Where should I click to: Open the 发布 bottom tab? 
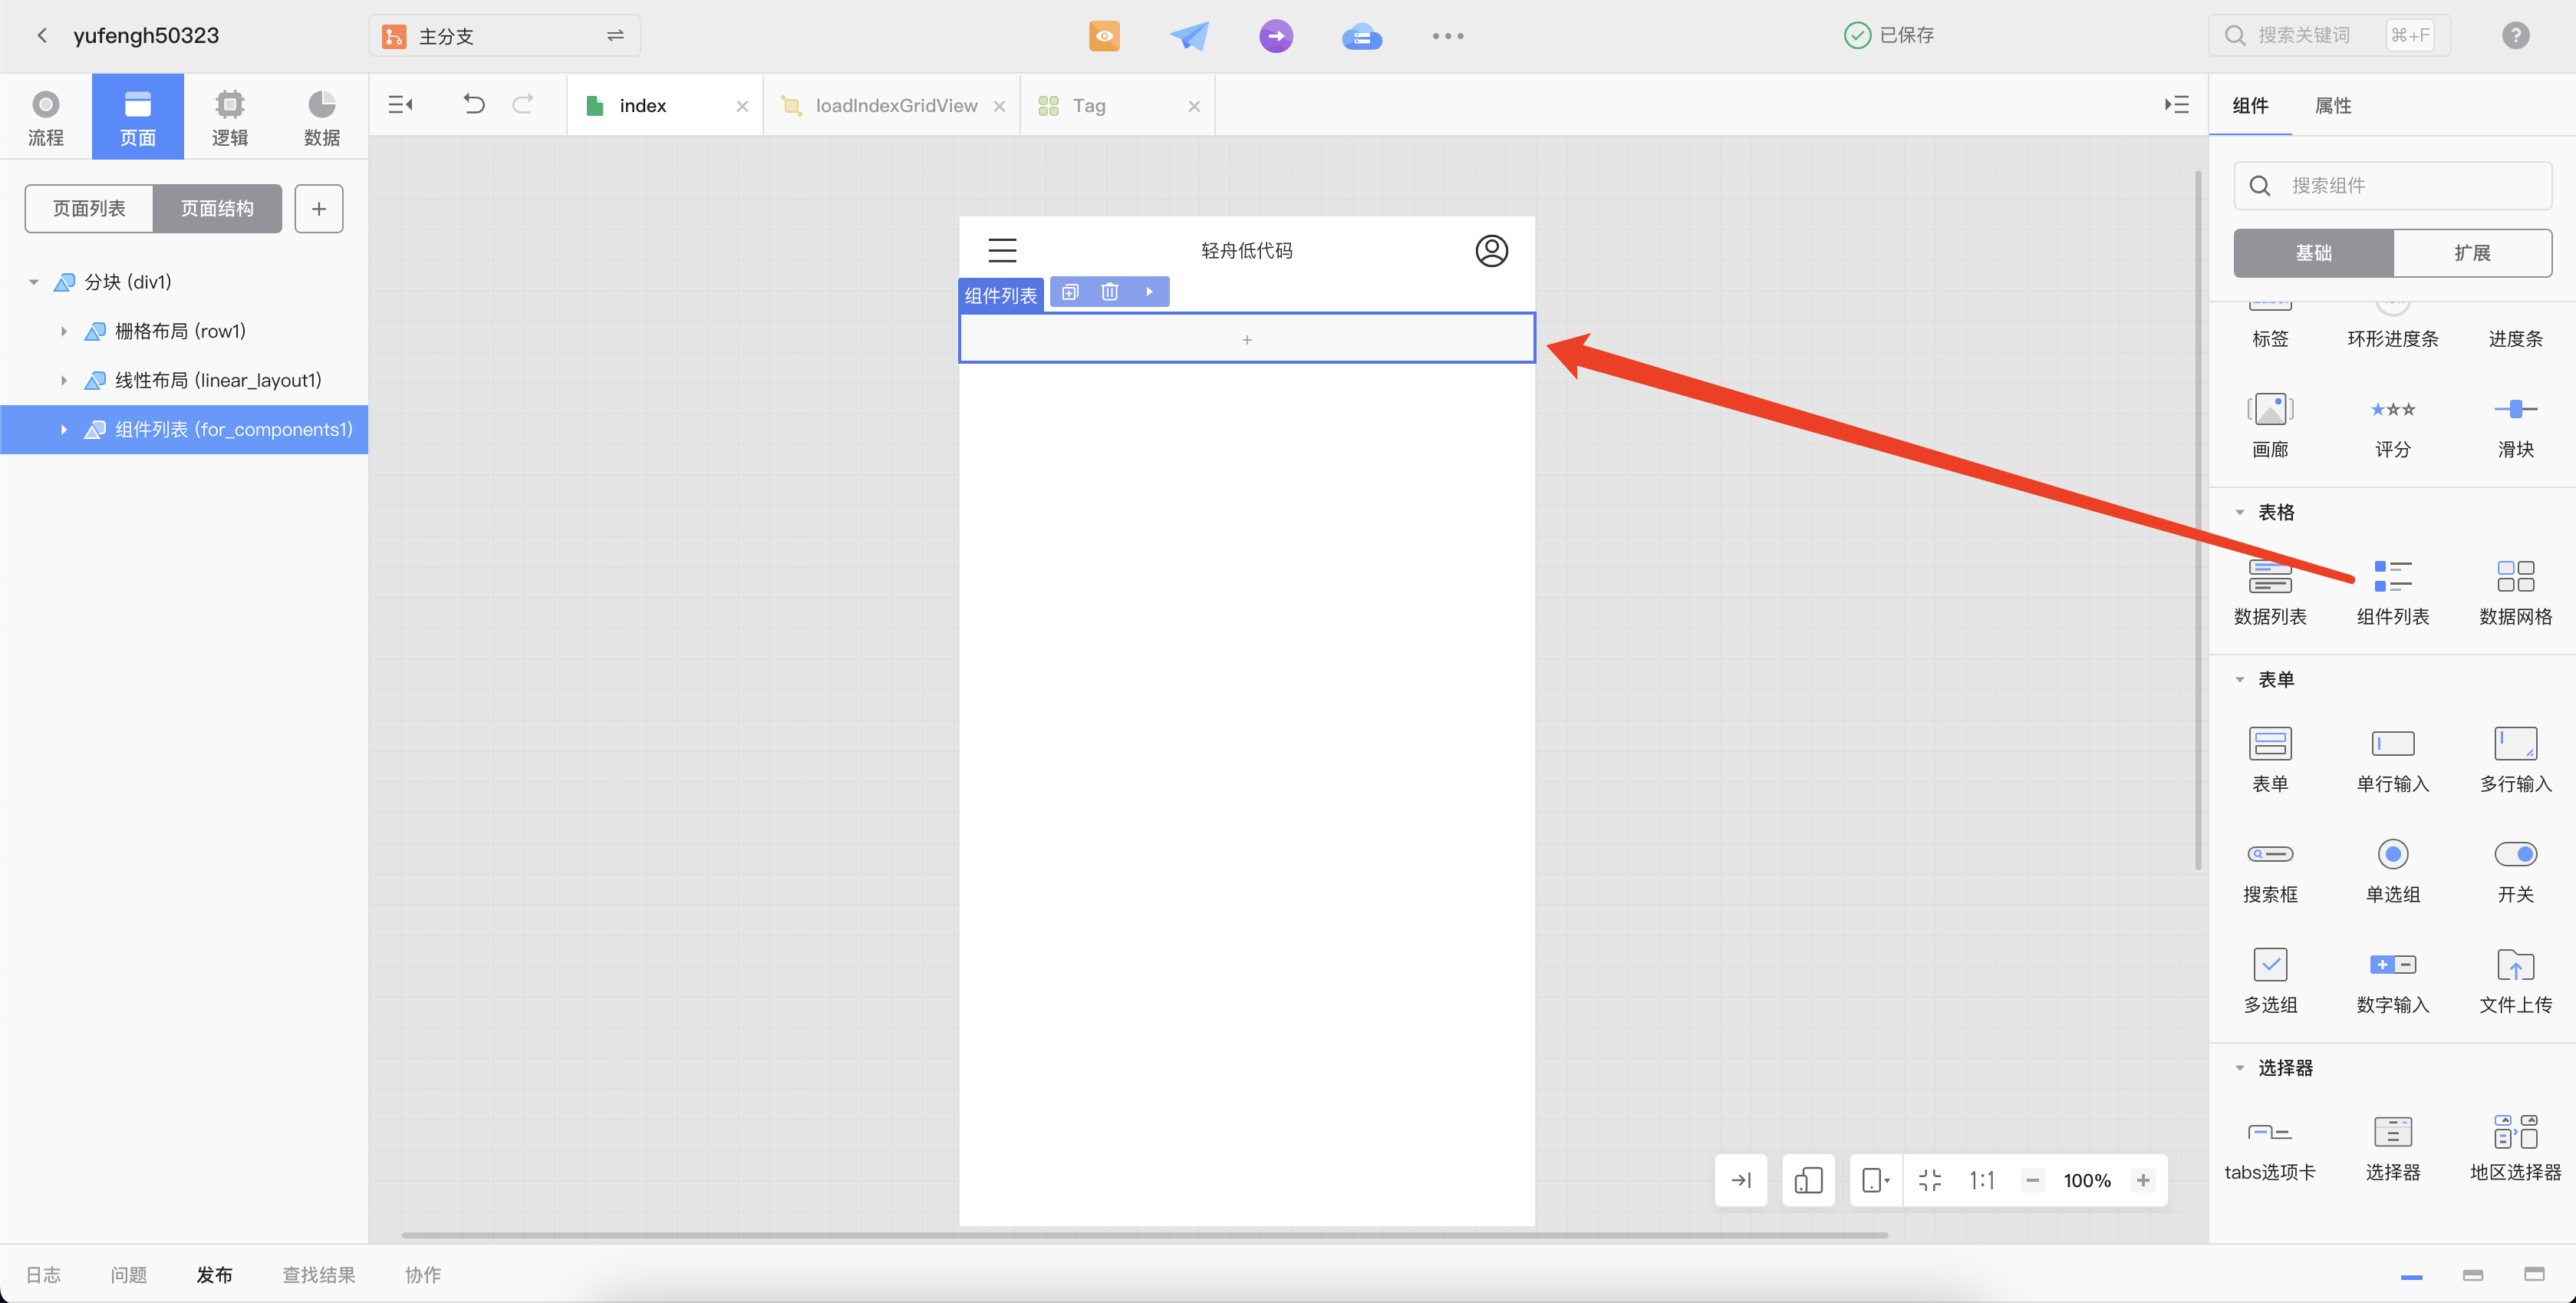(x=214, y=1275)
